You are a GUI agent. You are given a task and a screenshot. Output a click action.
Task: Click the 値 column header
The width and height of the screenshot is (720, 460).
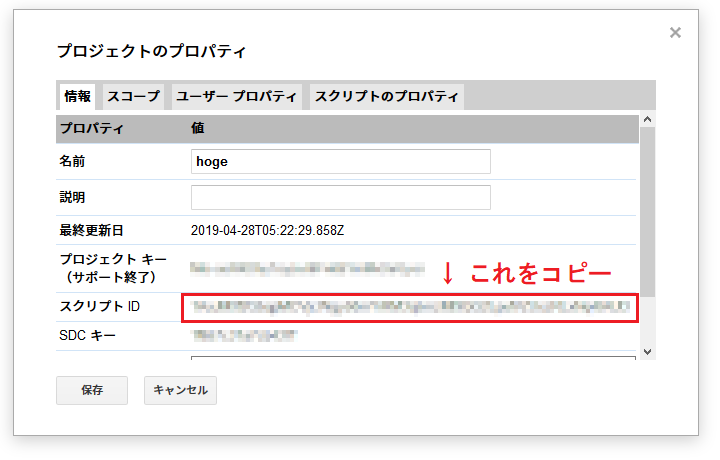pos(198,128)
